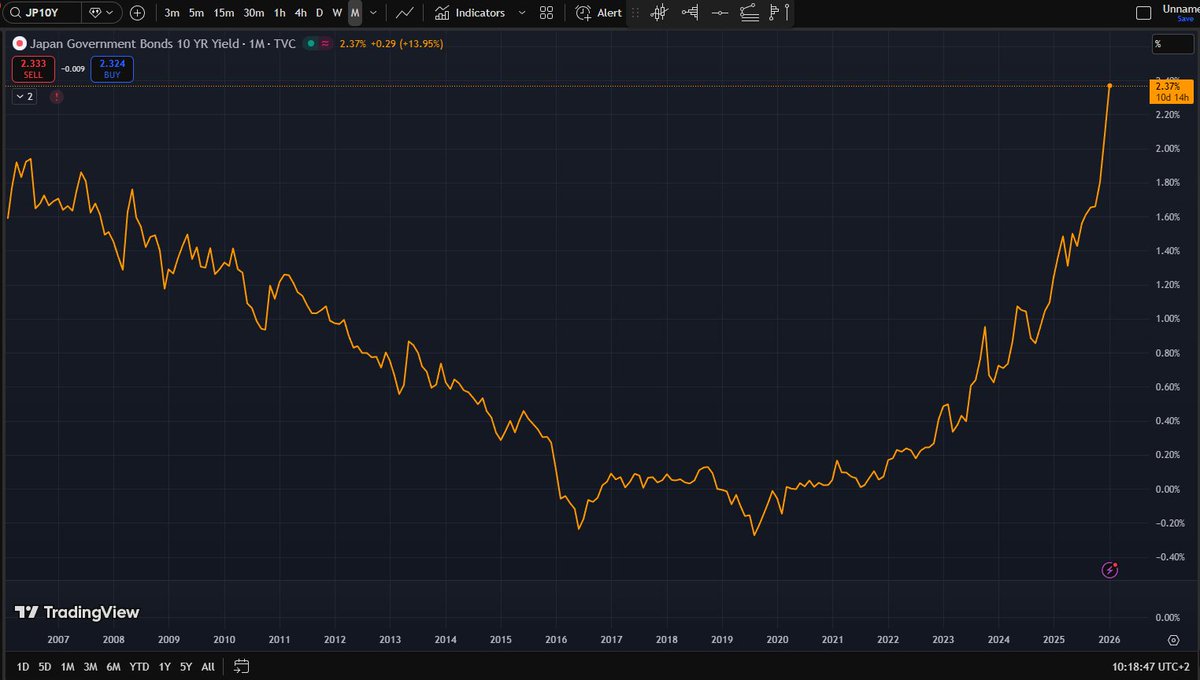Expand the diamond icon dropdown beside the symbol

coord(101,13)
